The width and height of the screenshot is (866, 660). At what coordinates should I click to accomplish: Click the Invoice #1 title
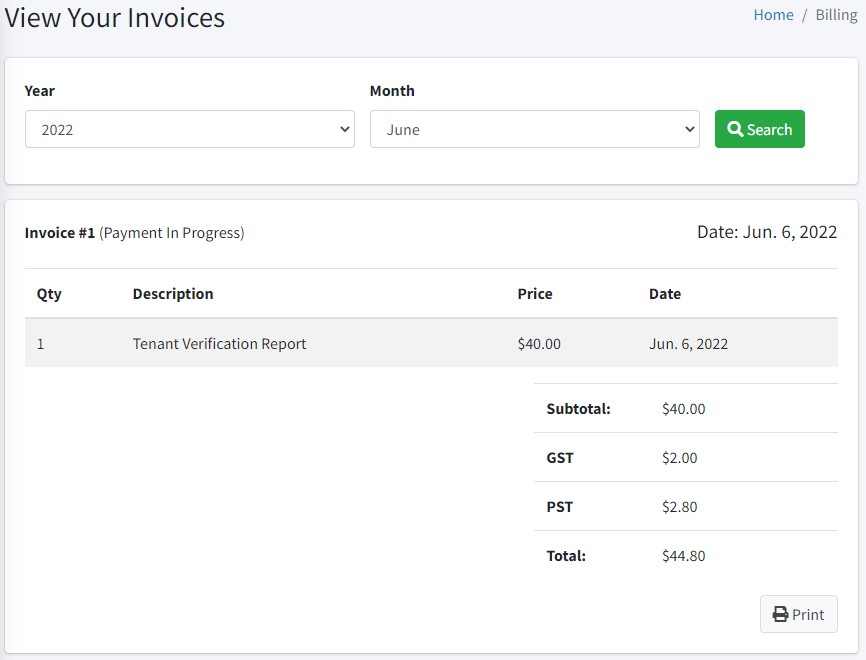pyautogui.click(x=60, y=233)
